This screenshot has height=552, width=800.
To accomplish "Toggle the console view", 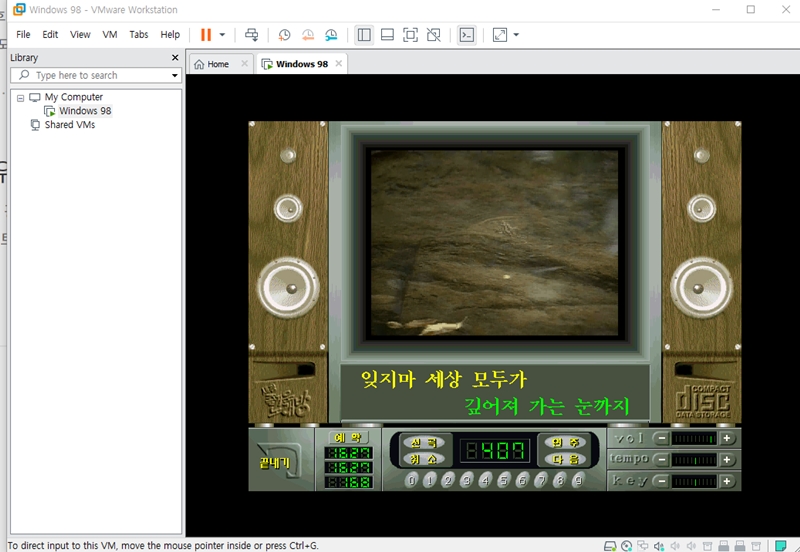I will 466,35.
